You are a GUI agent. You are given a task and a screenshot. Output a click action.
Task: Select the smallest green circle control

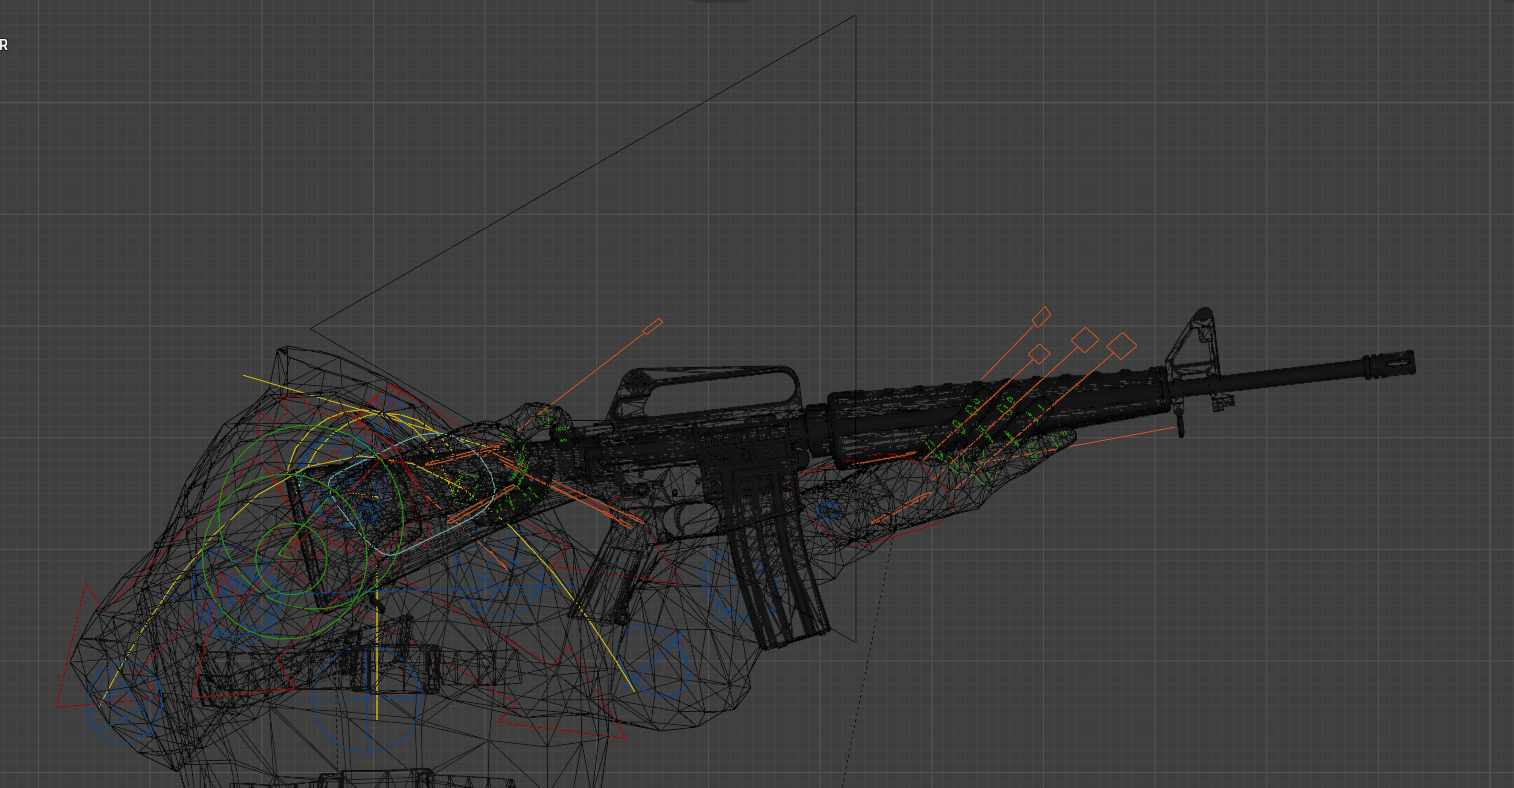291,558
